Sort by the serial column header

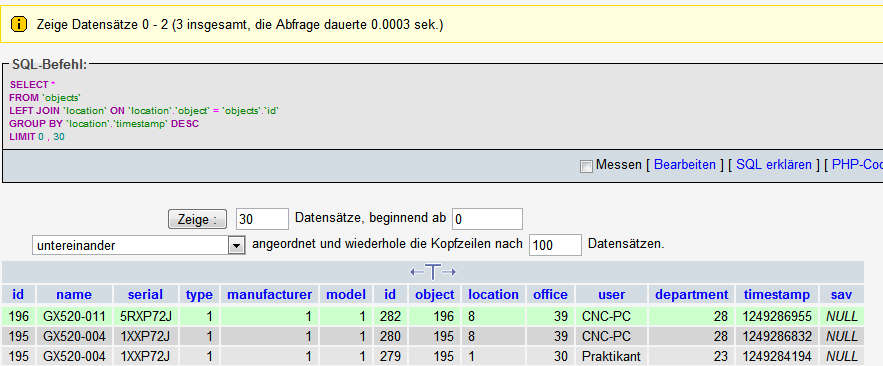pyautogui.click(x=145, y=294)
